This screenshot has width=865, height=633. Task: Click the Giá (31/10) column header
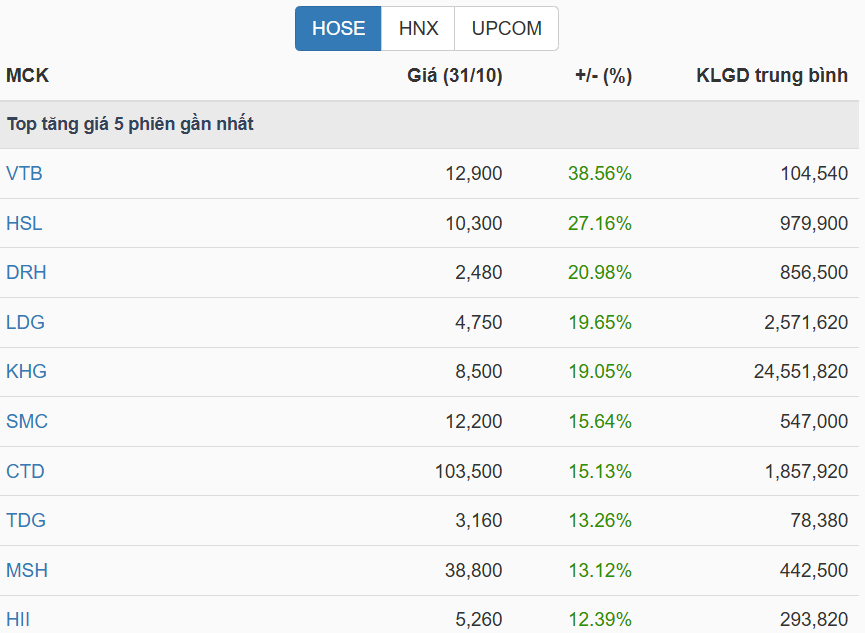point(455,76)
